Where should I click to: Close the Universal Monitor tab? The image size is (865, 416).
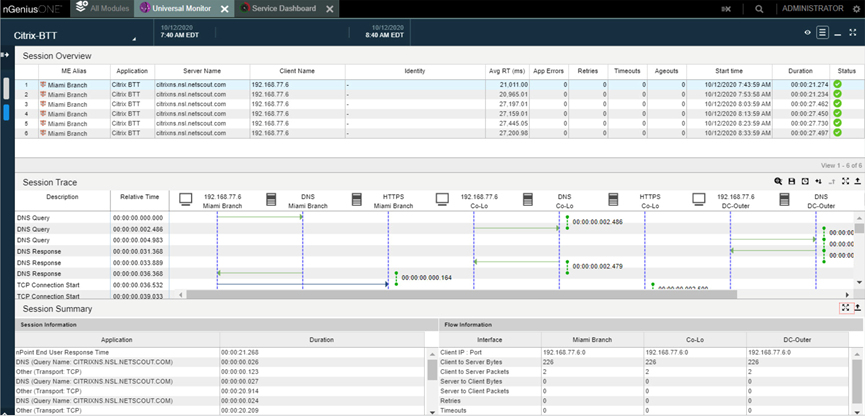tap(225, 9)
